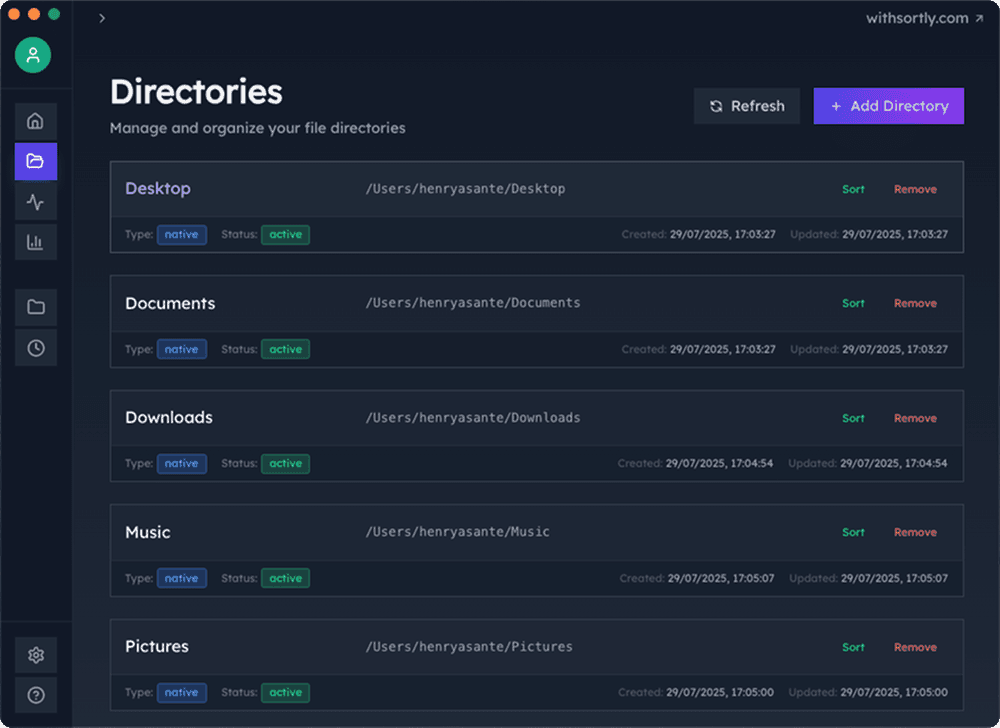Open the Home icon in the sidebar
1000x728 pixels.
[x=35, y=120]
